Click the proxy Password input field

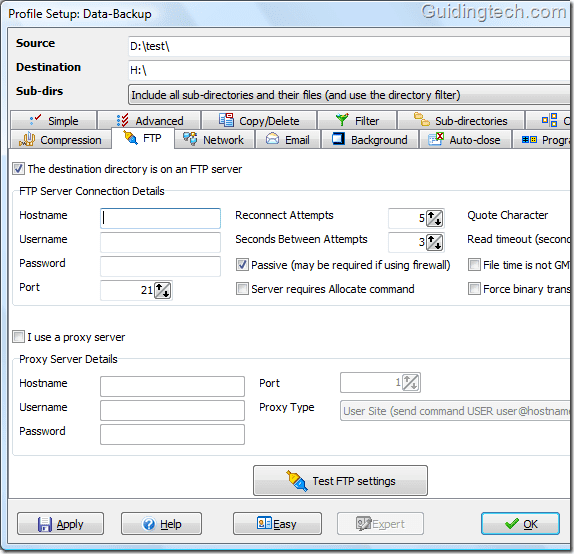[x=172, y=434]
